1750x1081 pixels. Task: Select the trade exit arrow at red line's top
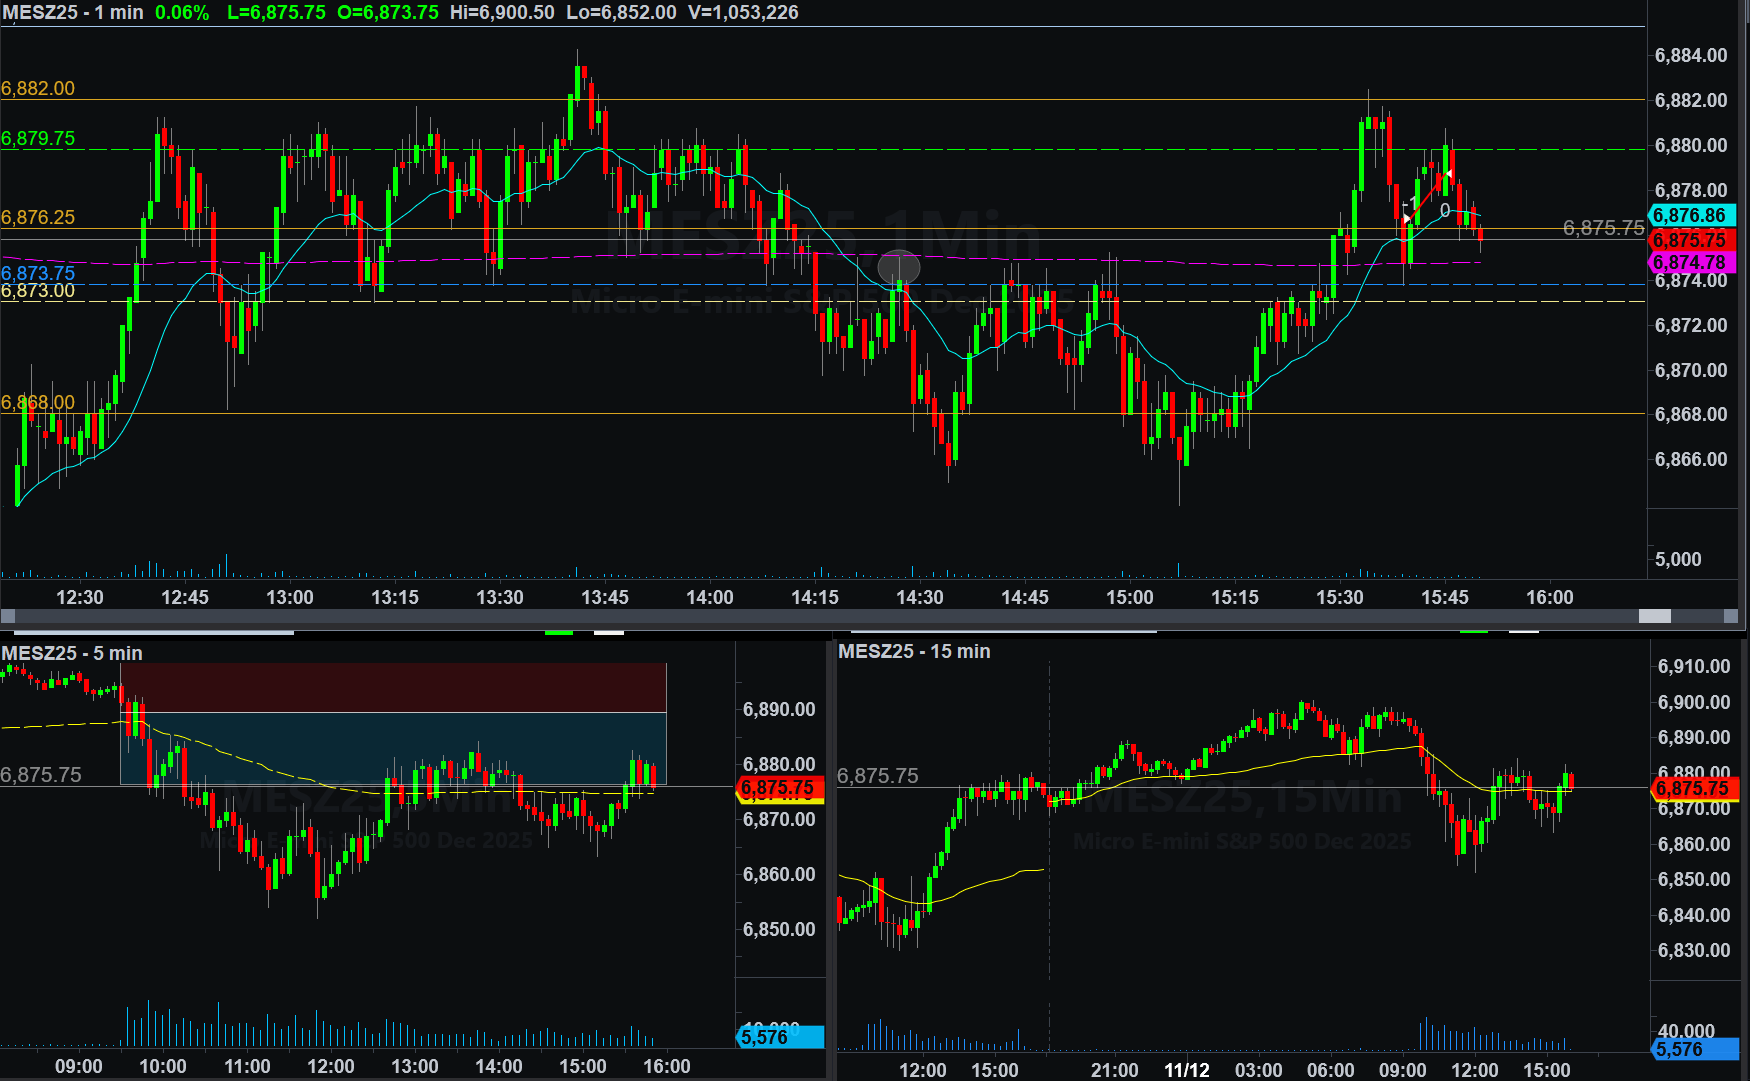(x=1448, y=174)
